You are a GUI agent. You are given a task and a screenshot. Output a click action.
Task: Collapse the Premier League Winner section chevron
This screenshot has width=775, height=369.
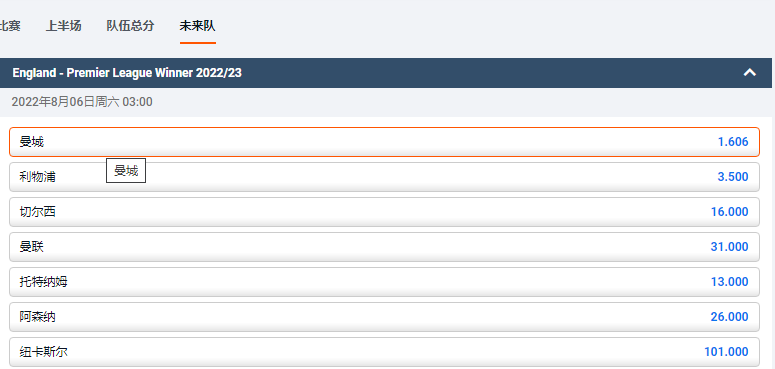coord(750,73)
